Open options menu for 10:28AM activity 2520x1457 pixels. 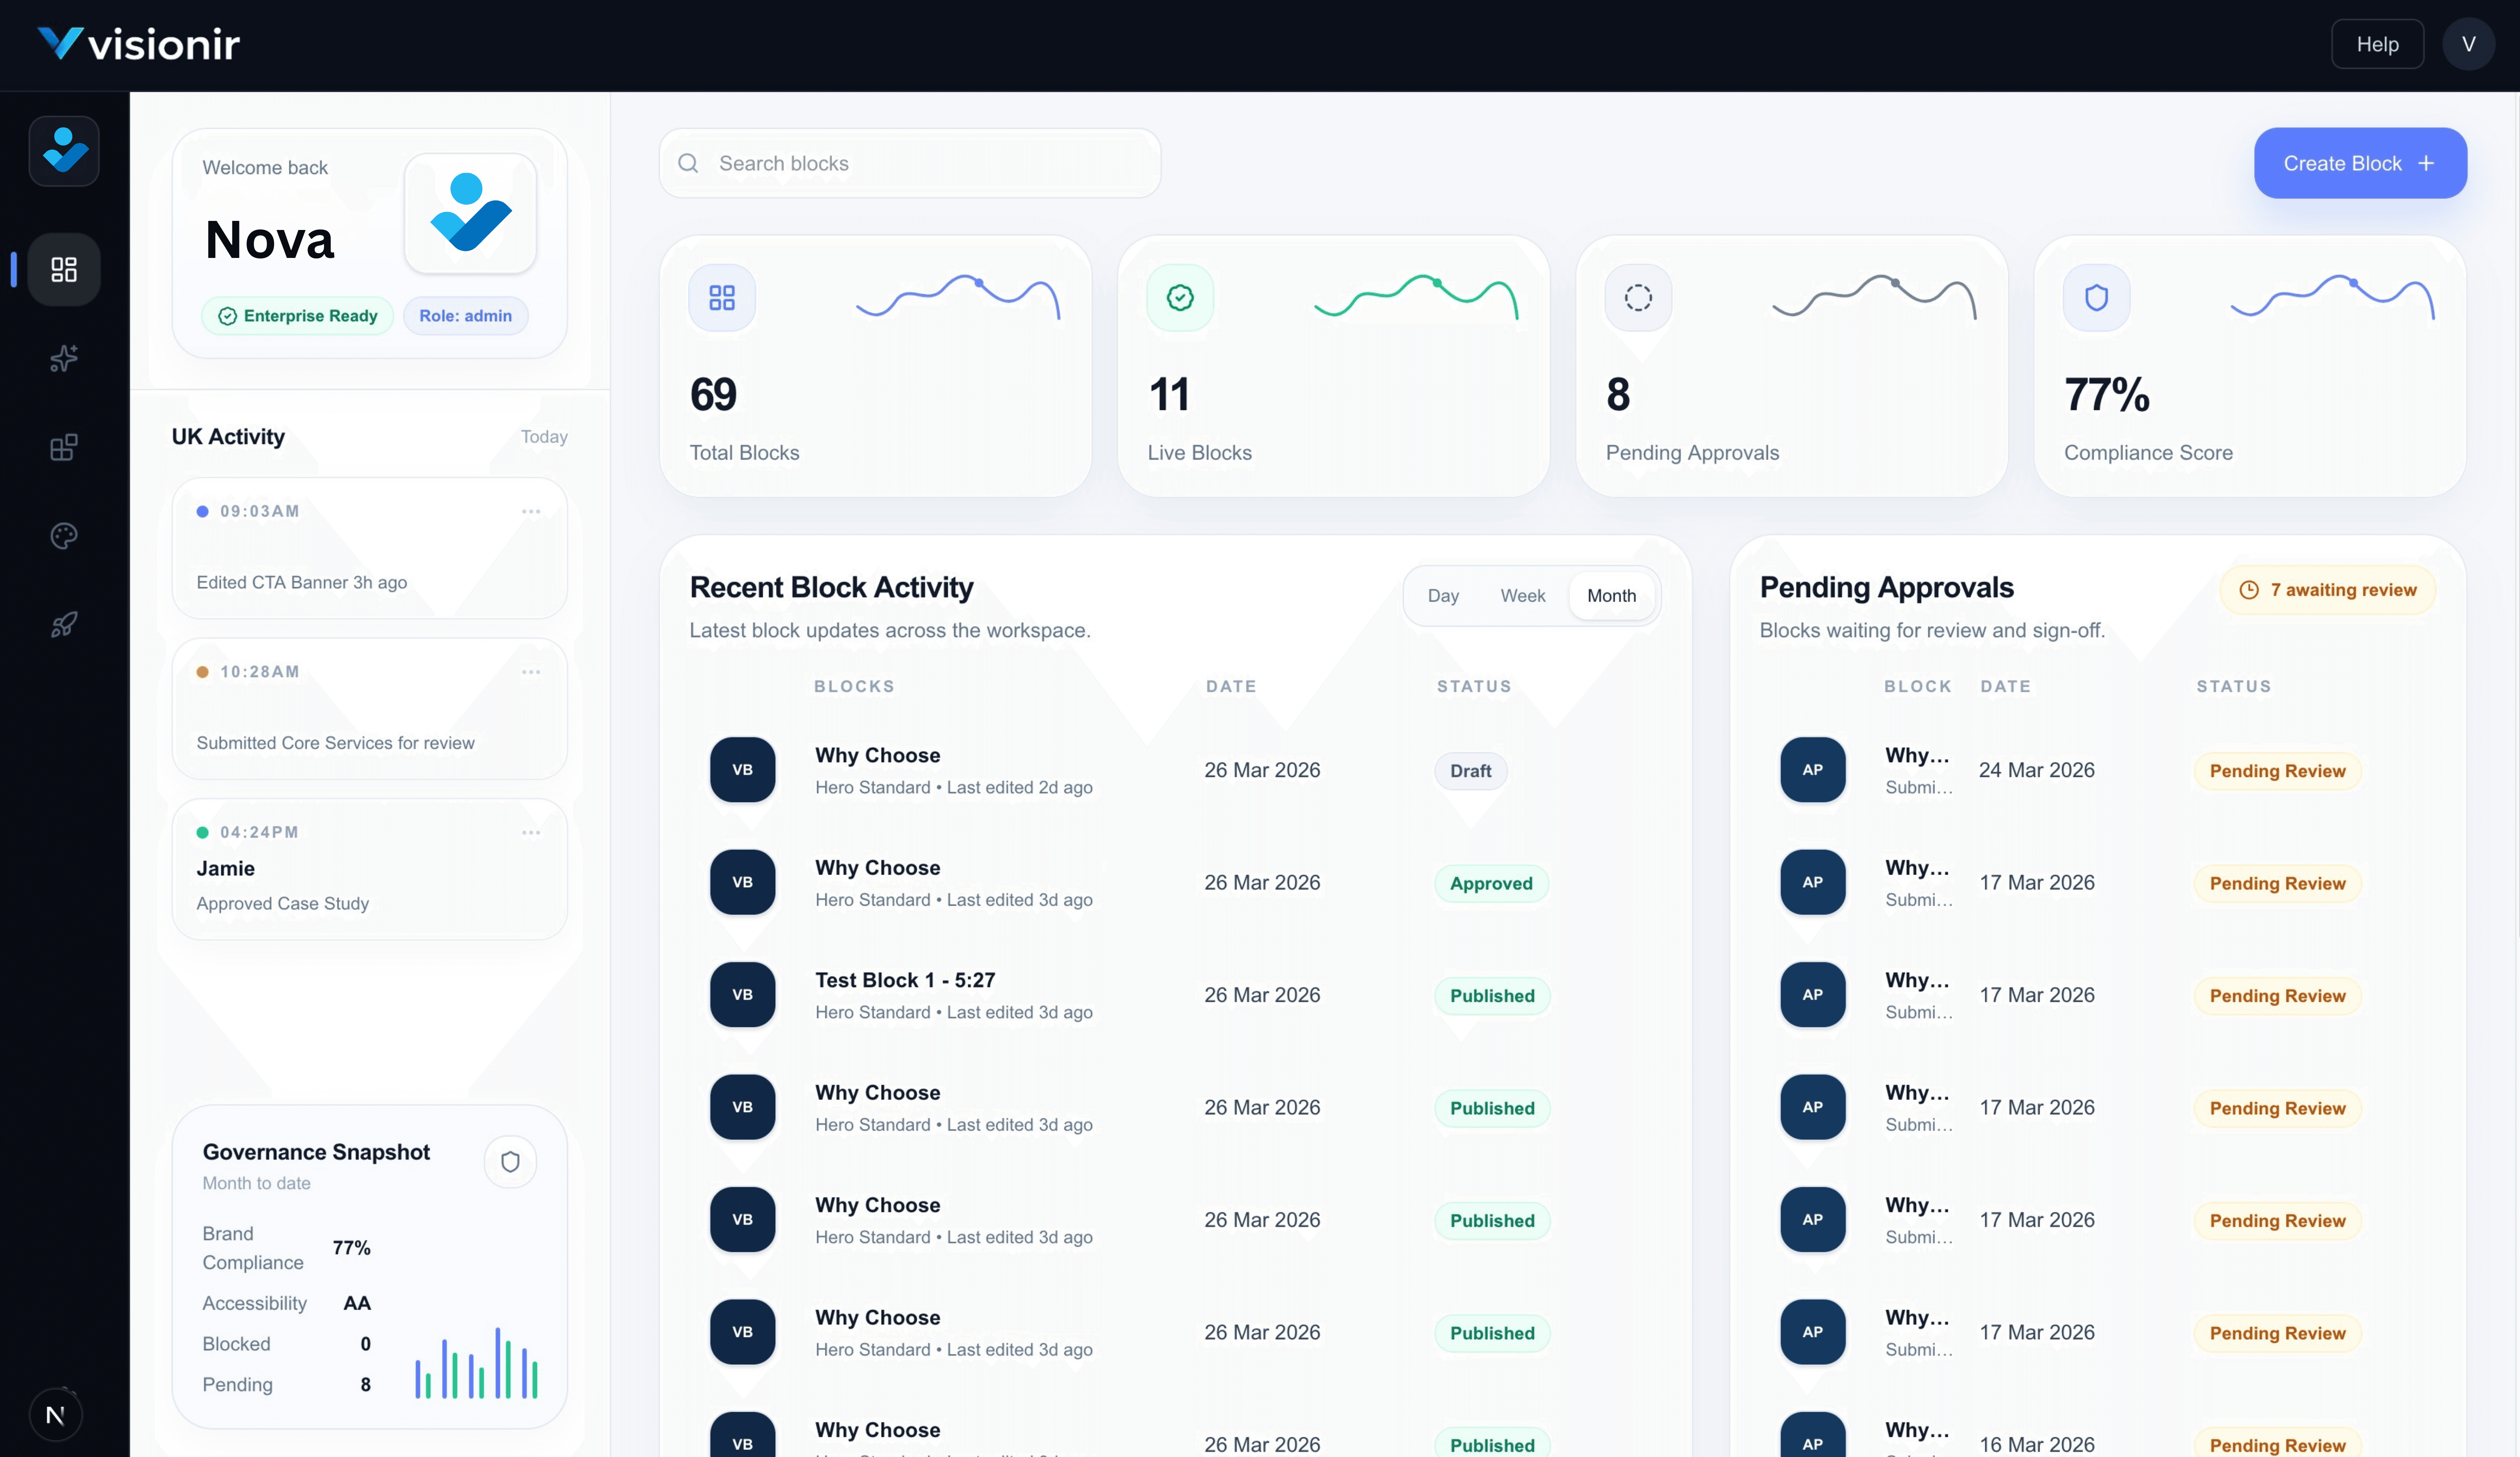[x=531, y=672]
